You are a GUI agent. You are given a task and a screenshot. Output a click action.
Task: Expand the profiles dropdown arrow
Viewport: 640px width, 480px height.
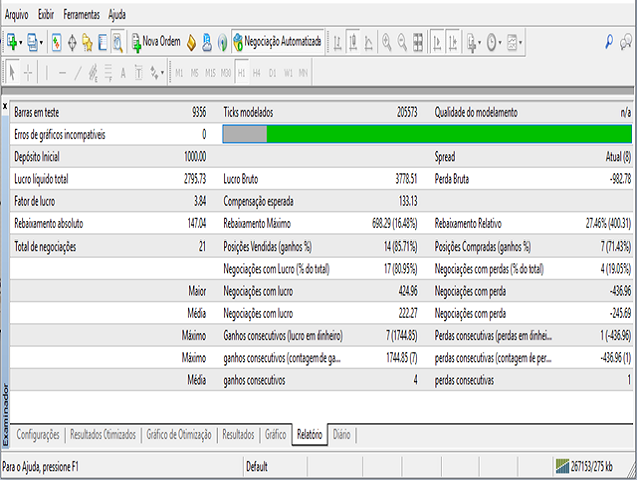44,42
